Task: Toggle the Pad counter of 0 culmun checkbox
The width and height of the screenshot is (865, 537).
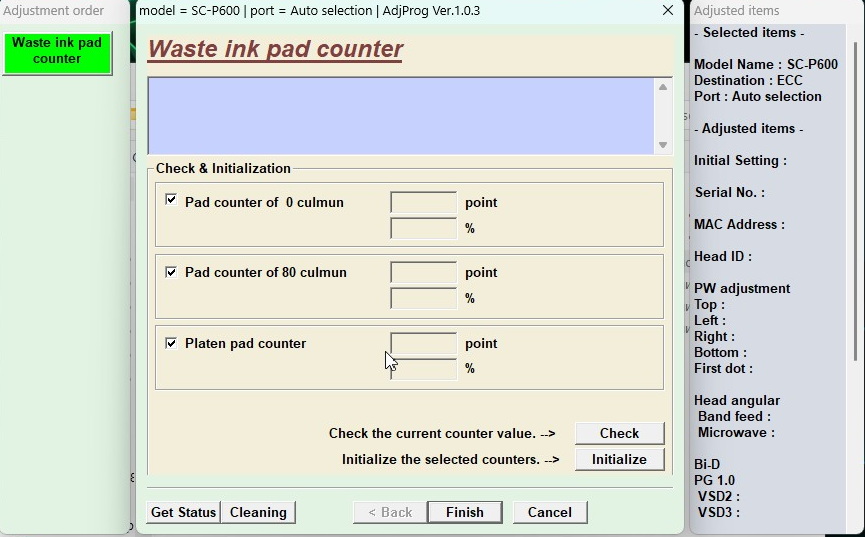Action: (171, 201)
